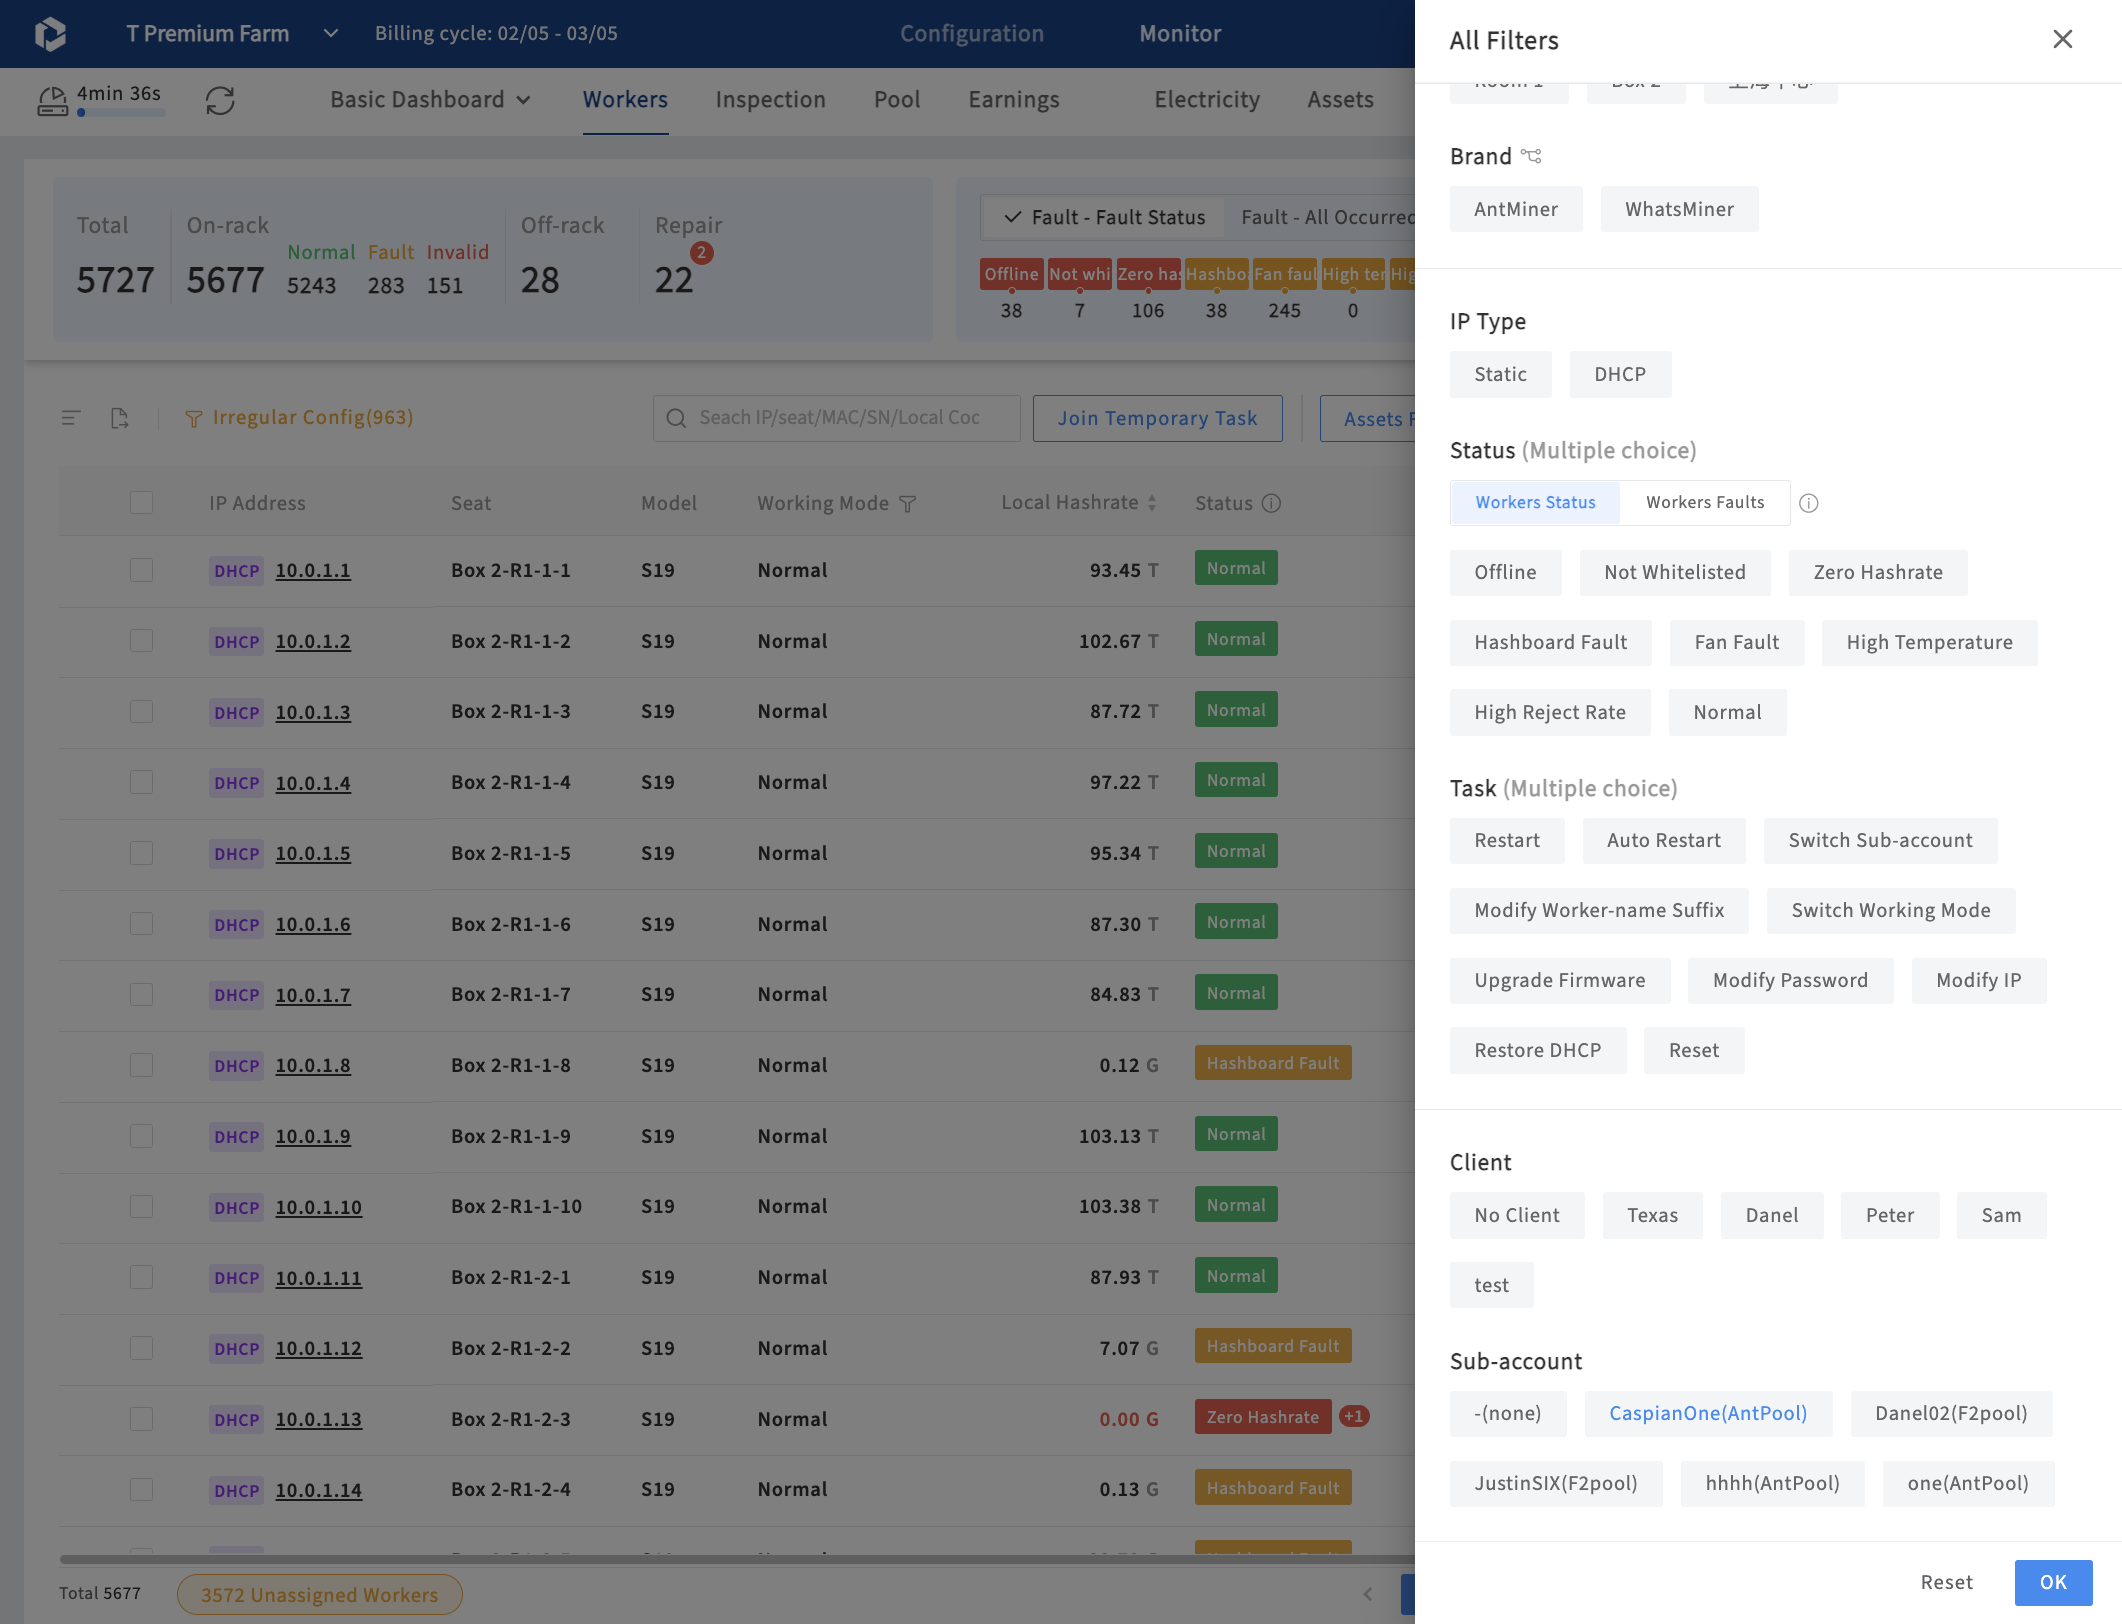Click the app logo icon in header
This screenshot has width=2122, height=1624.
point(50,34)
